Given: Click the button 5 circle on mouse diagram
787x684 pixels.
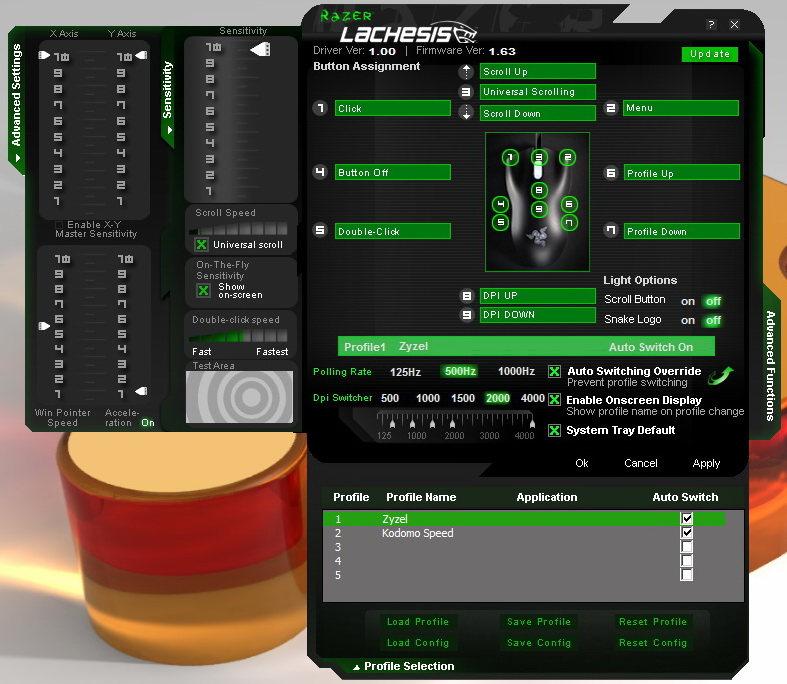Looking at the screenshot, I should point(500,222).
